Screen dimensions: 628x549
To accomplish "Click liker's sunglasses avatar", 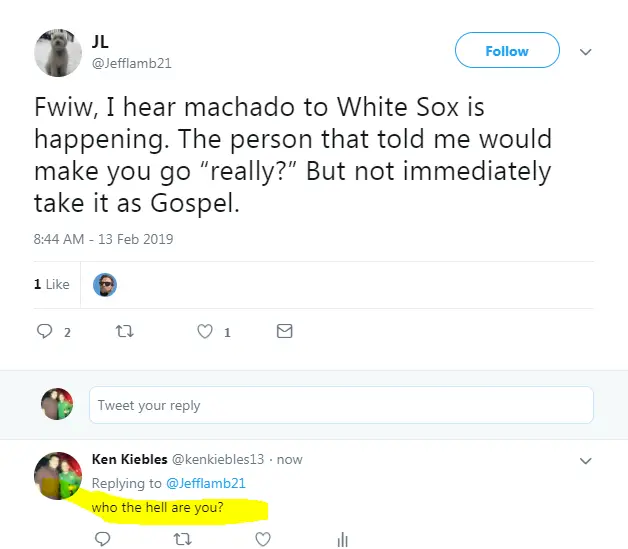I will point(105,285).
